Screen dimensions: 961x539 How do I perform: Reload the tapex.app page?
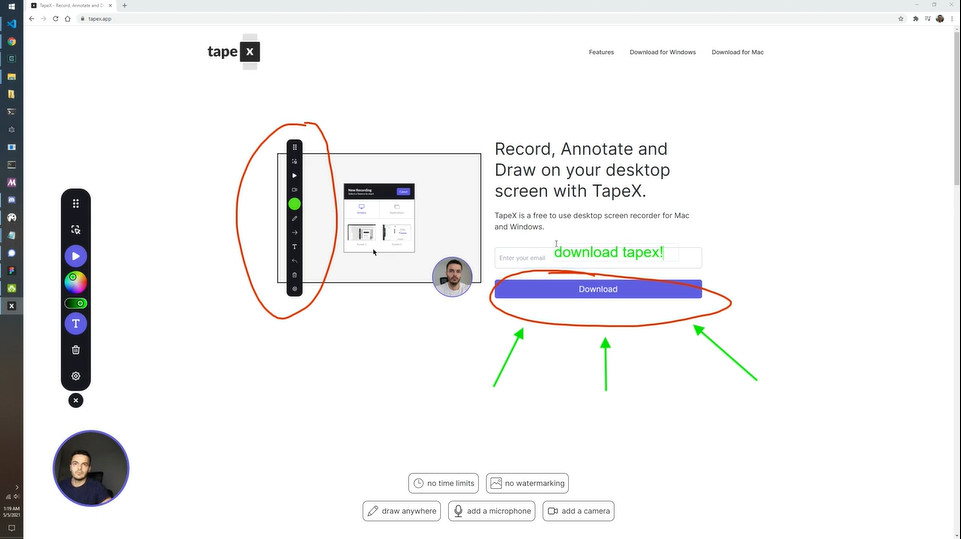55,18
